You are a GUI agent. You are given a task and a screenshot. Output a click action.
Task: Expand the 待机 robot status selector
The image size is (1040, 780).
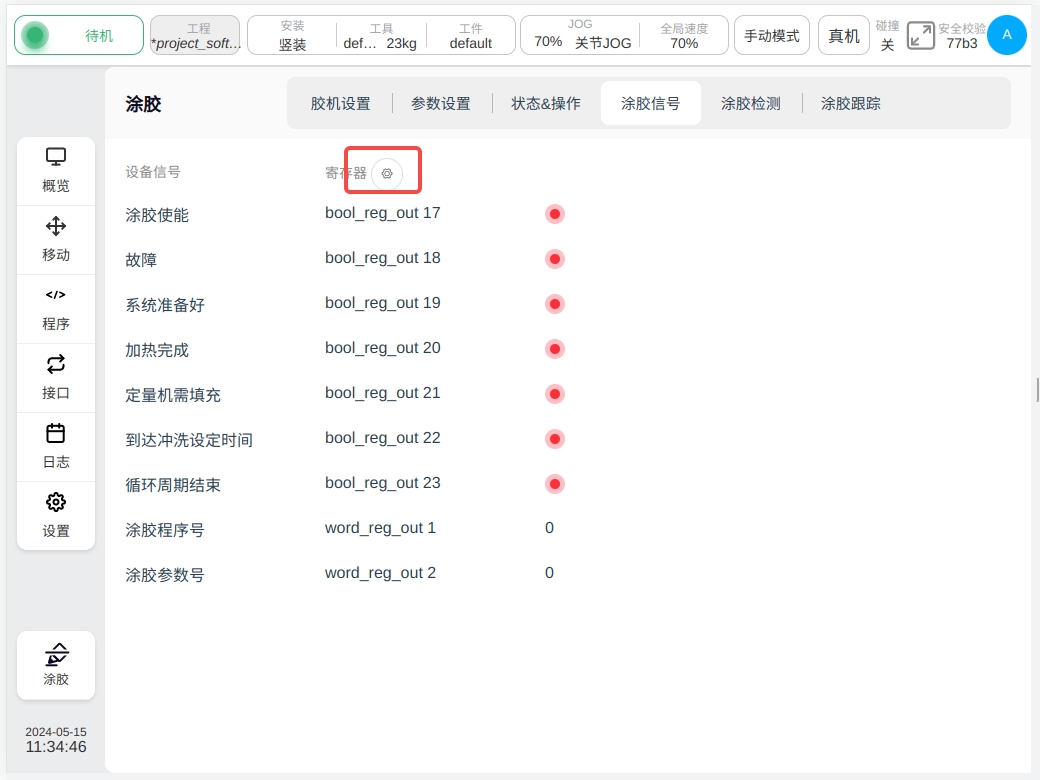(77, 36)
